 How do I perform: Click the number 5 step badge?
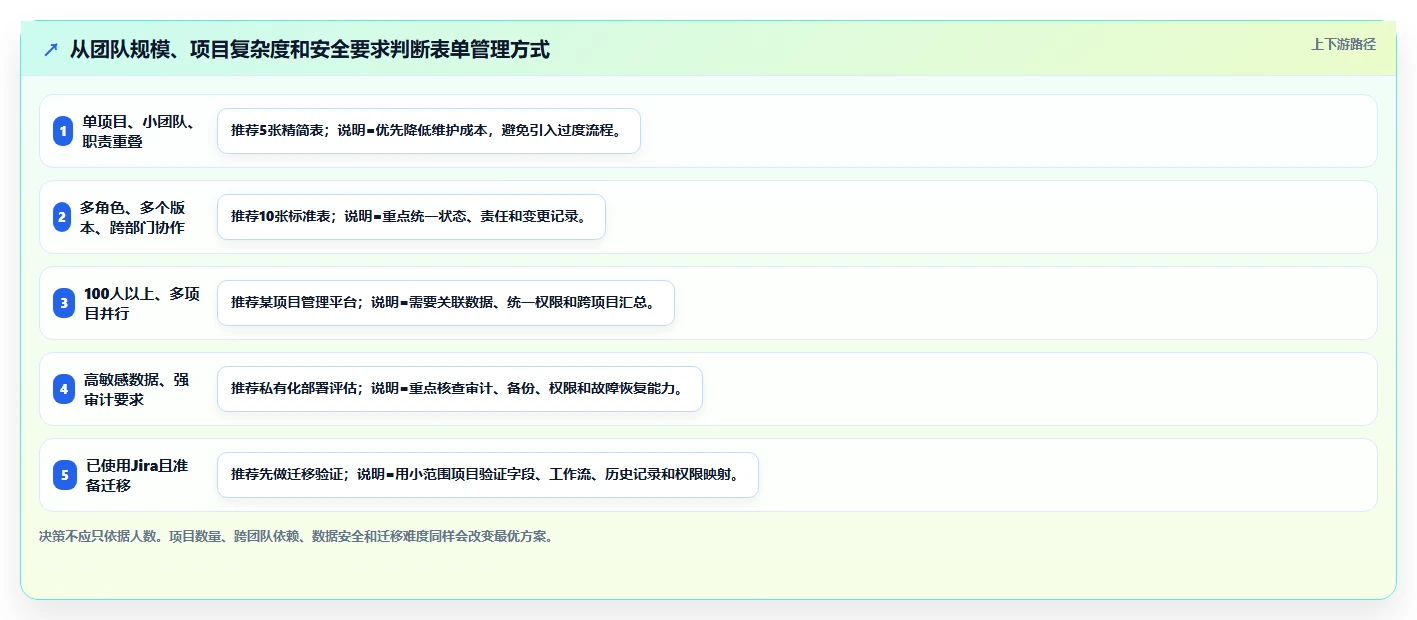click(x=65, y=475)
